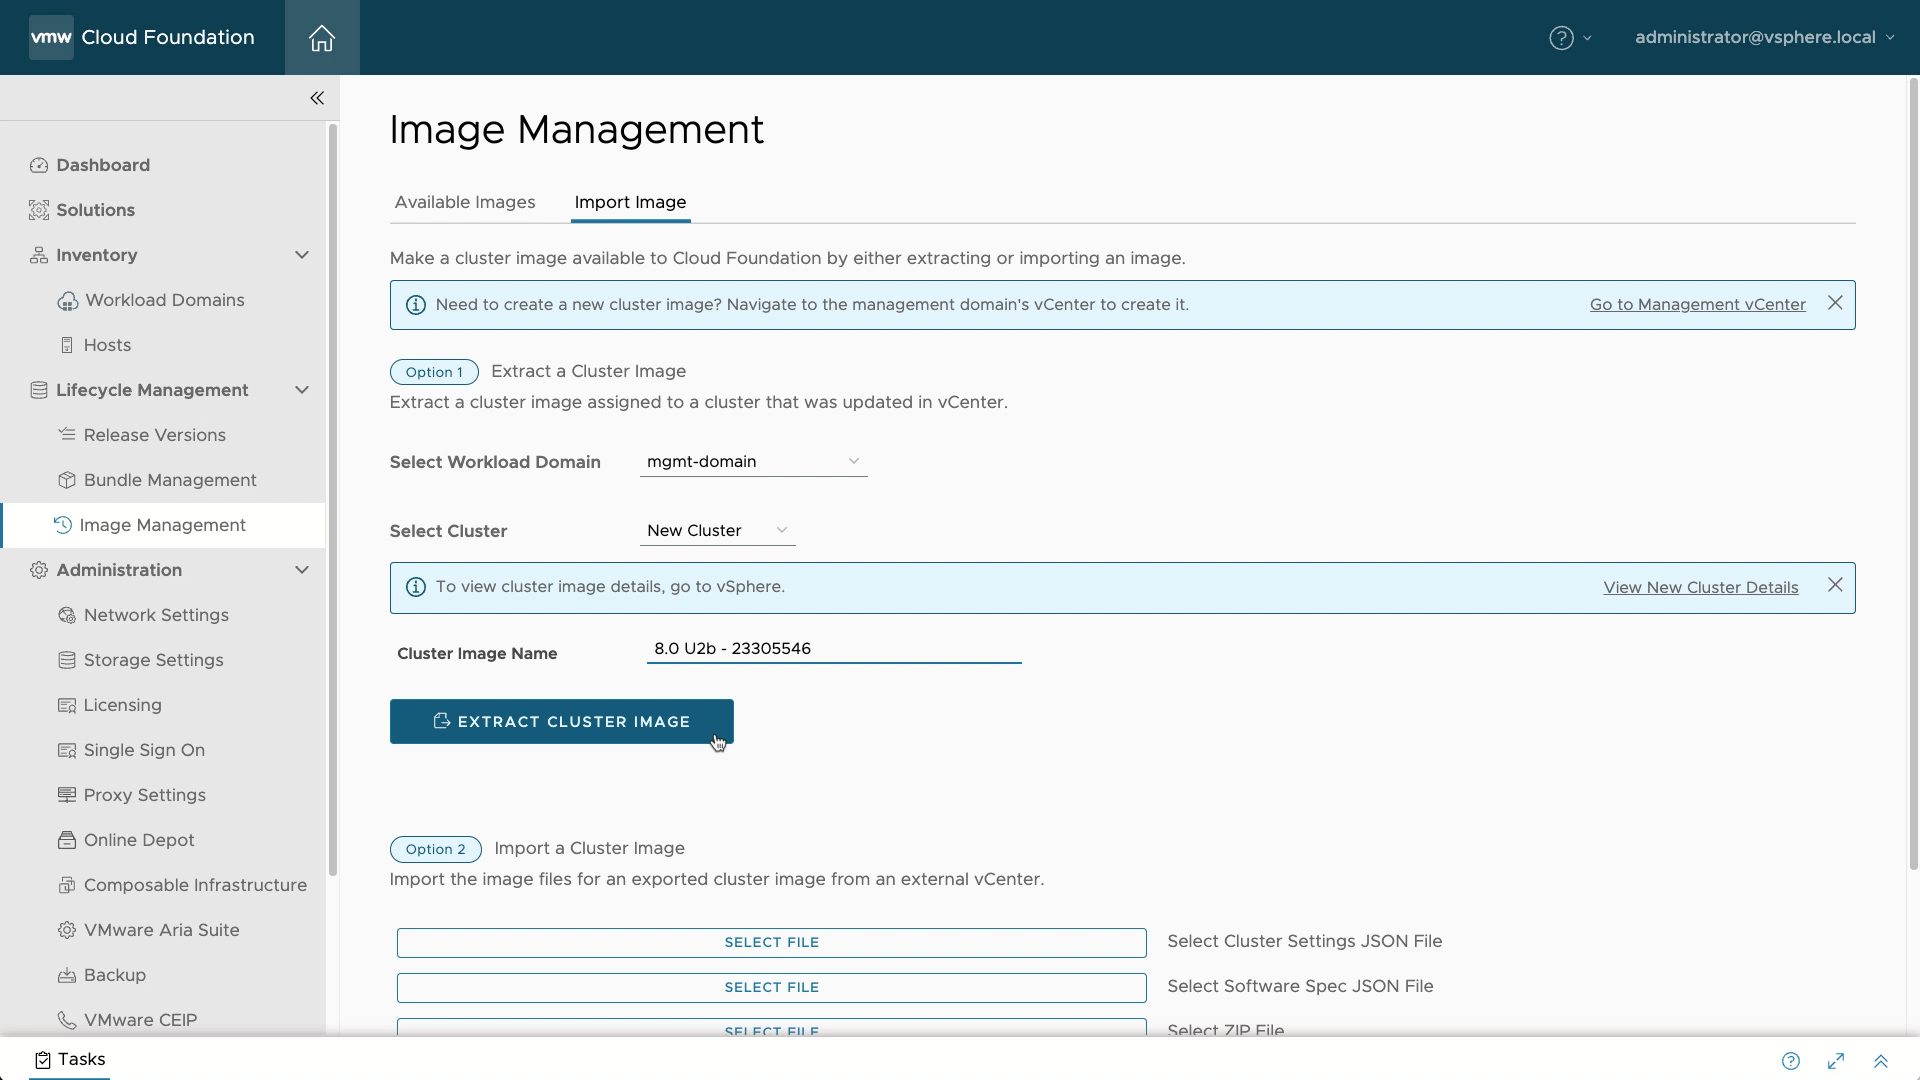The height and width of the screenshot is (1080, 1920).
Task: Open the Select Workload Domain dropdown
Action: 753,461
